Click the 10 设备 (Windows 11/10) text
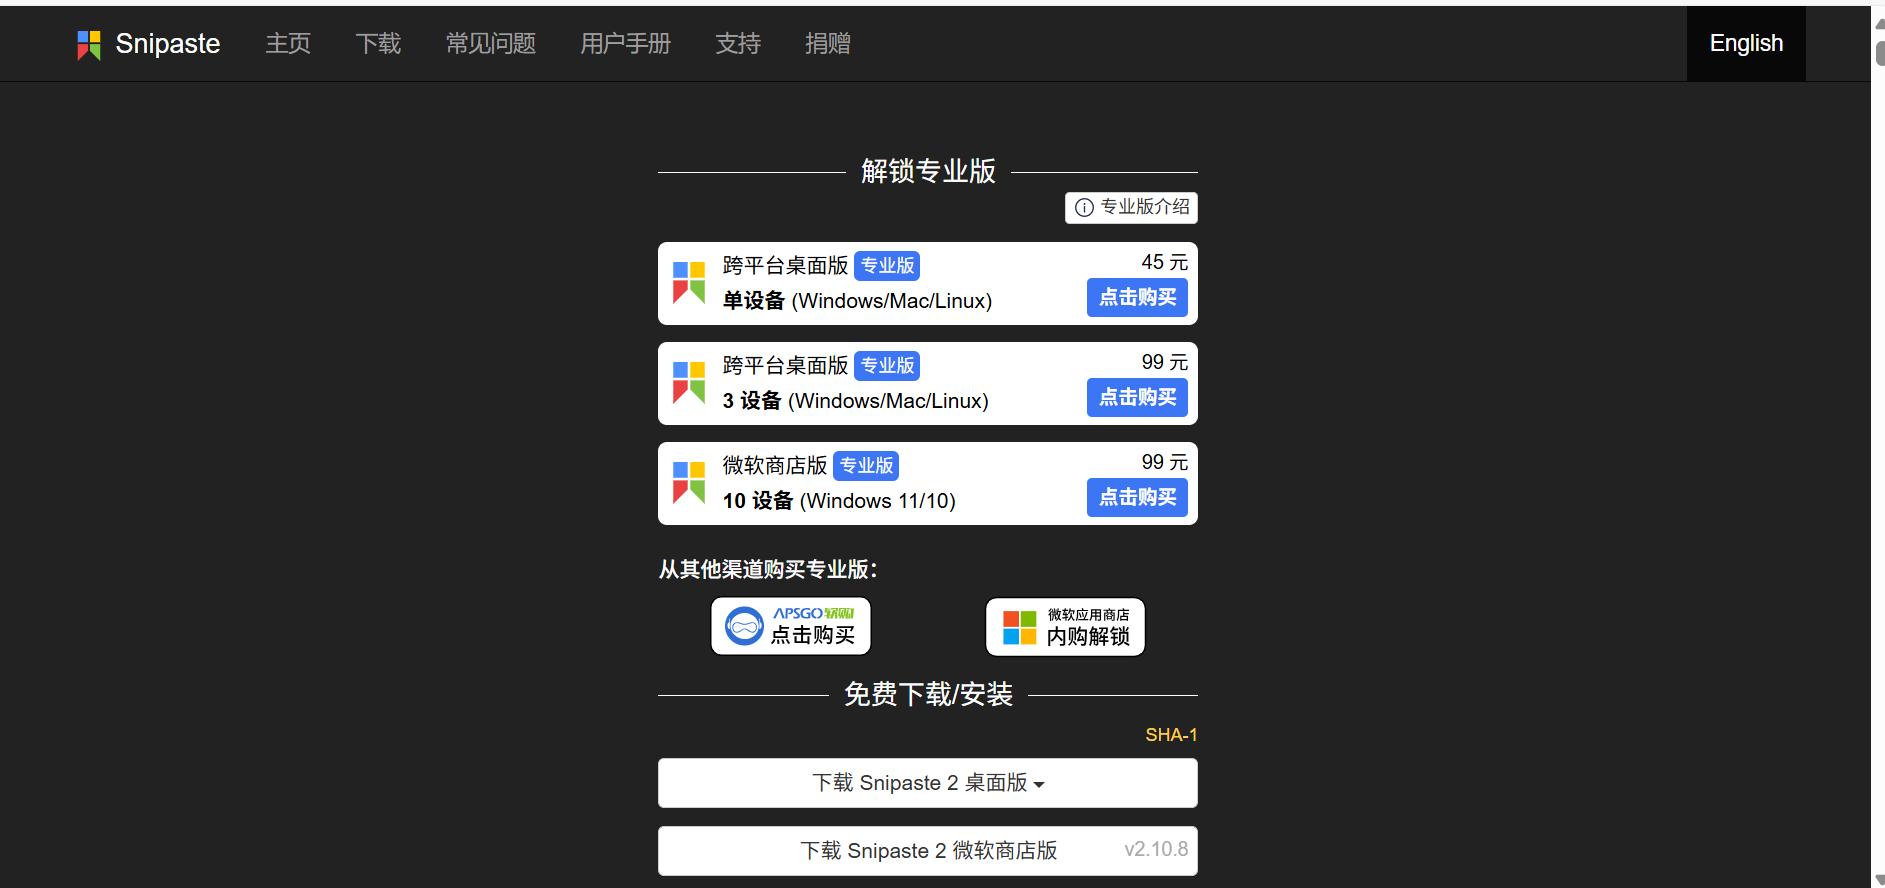Screen dimensions: 1885x888 coord(839,501)
